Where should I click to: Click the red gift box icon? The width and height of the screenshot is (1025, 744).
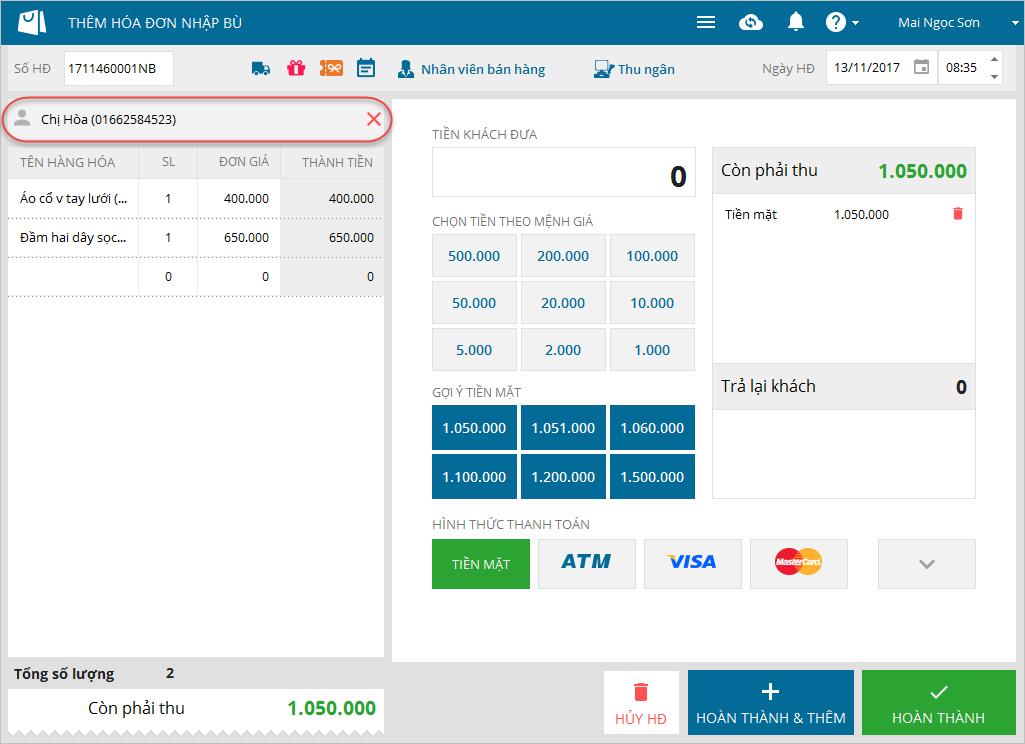coord(296,68)
